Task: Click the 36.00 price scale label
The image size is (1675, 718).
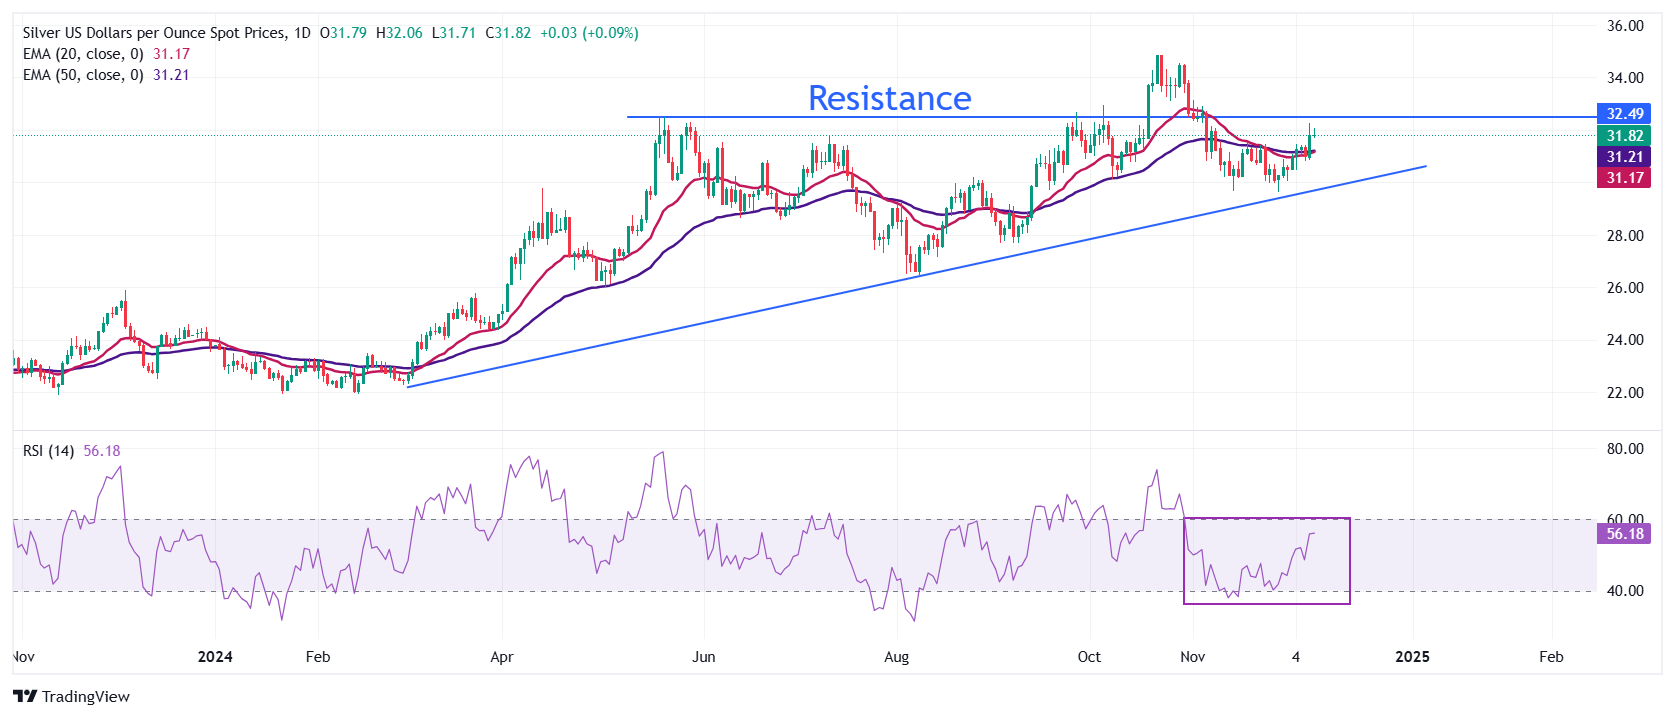Action: [1625, 26]
